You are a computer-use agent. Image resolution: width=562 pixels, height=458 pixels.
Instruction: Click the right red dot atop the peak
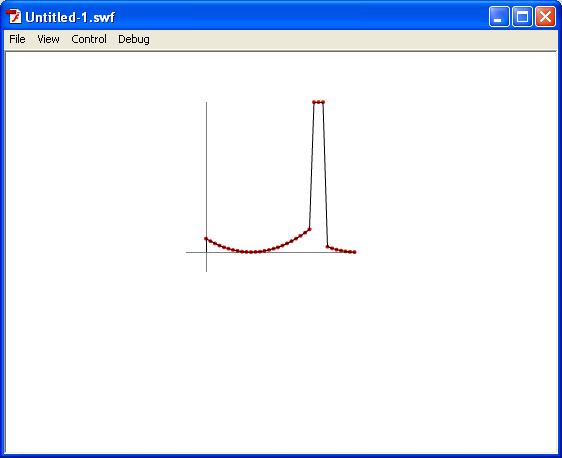point(323,102)
